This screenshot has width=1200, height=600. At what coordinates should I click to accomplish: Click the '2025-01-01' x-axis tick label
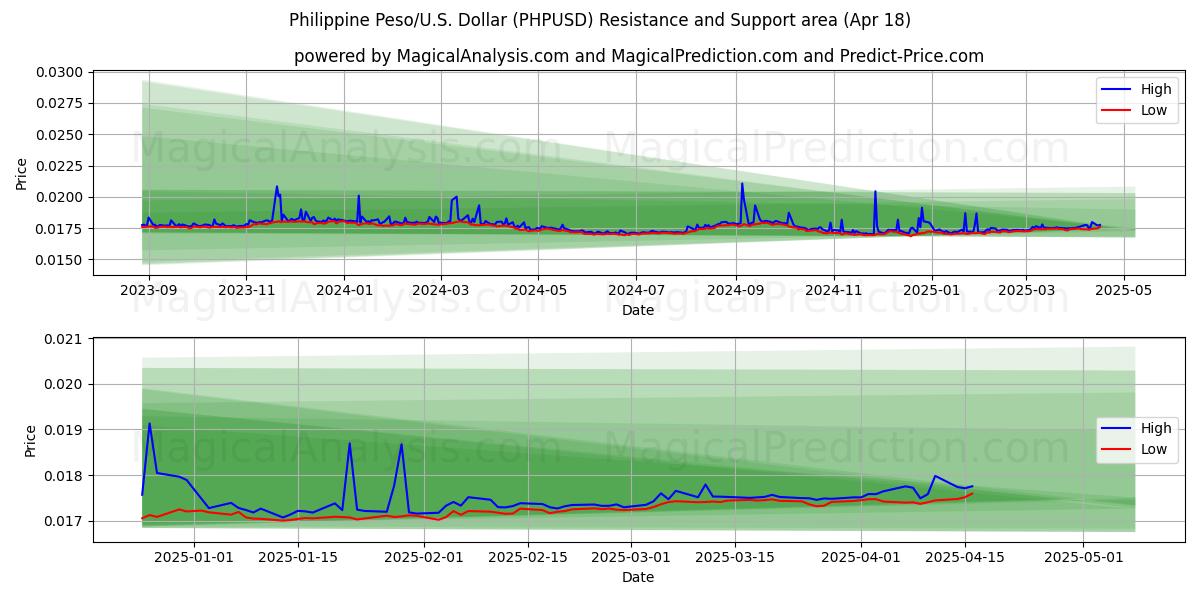click(193, 557)
